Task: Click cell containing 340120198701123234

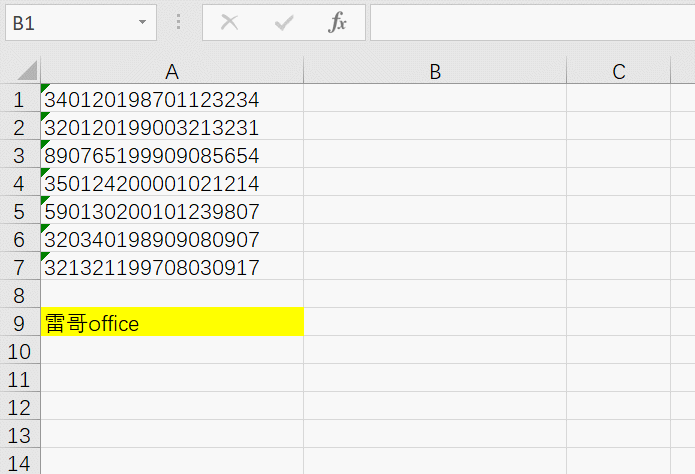Action: click(152, 99)
